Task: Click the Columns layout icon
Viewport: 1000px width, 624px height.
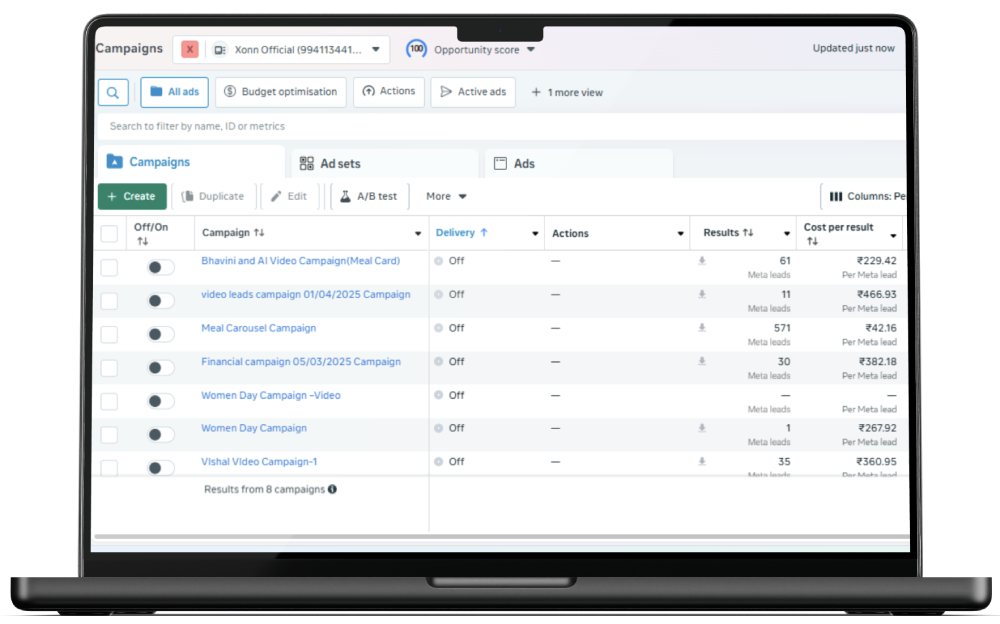Action: [x=835, y=197]
